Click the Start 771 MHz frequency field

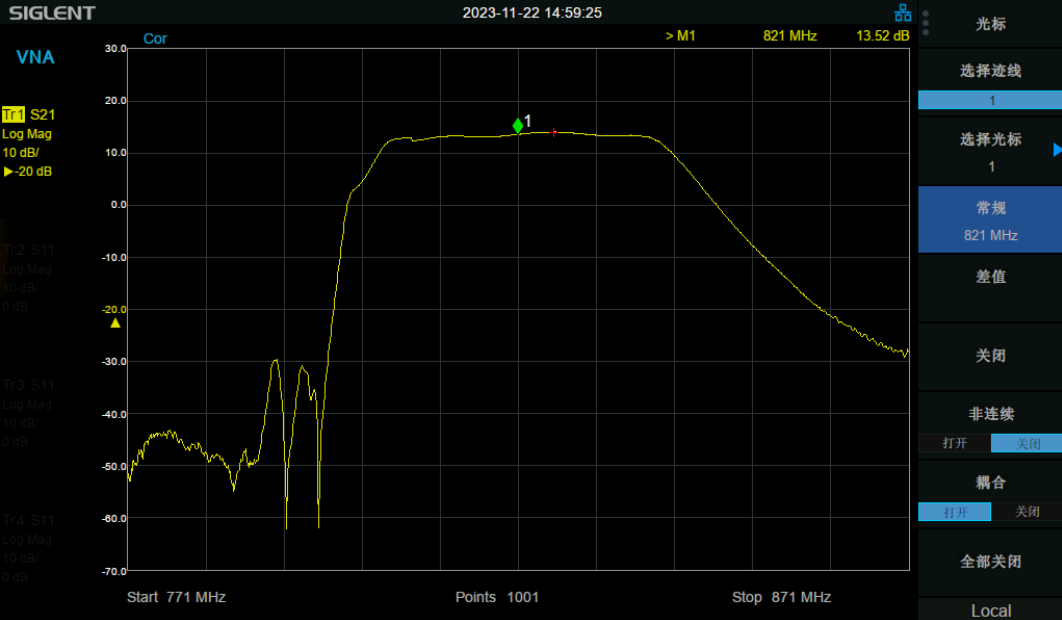point(176,597)
